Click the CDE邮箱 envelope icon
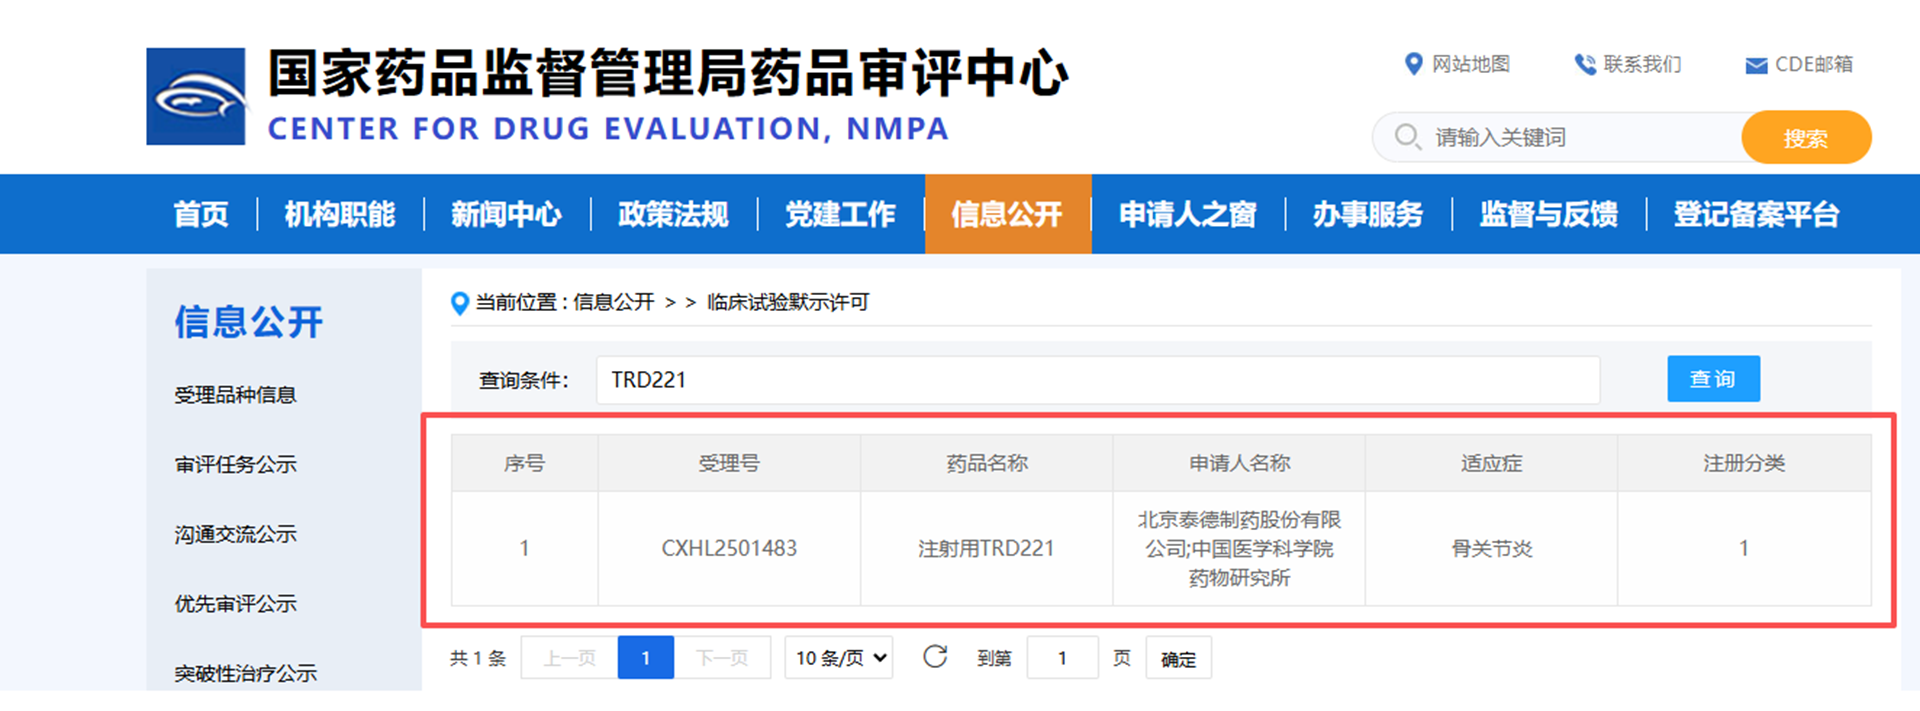Viewport: 1920px width, 711px height. (x=1756, y=66)
